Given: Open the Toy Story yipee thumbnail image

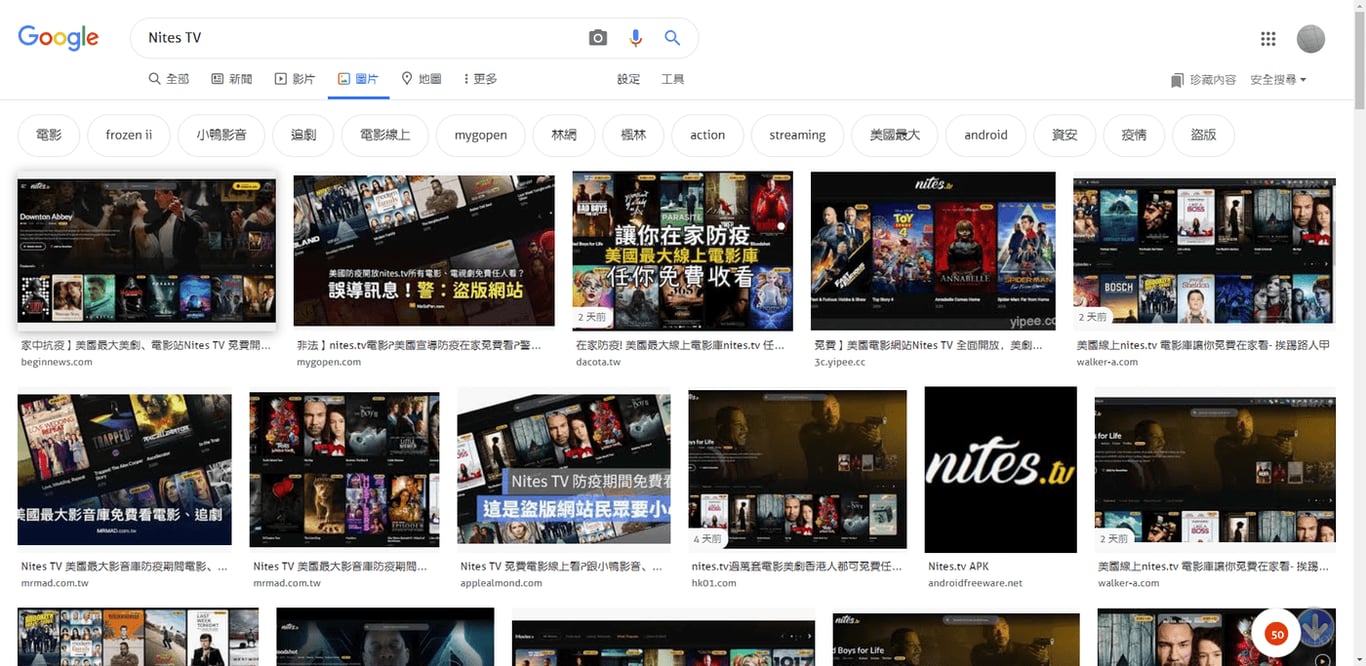Looking at the screenshot, I should click(933, 251).
